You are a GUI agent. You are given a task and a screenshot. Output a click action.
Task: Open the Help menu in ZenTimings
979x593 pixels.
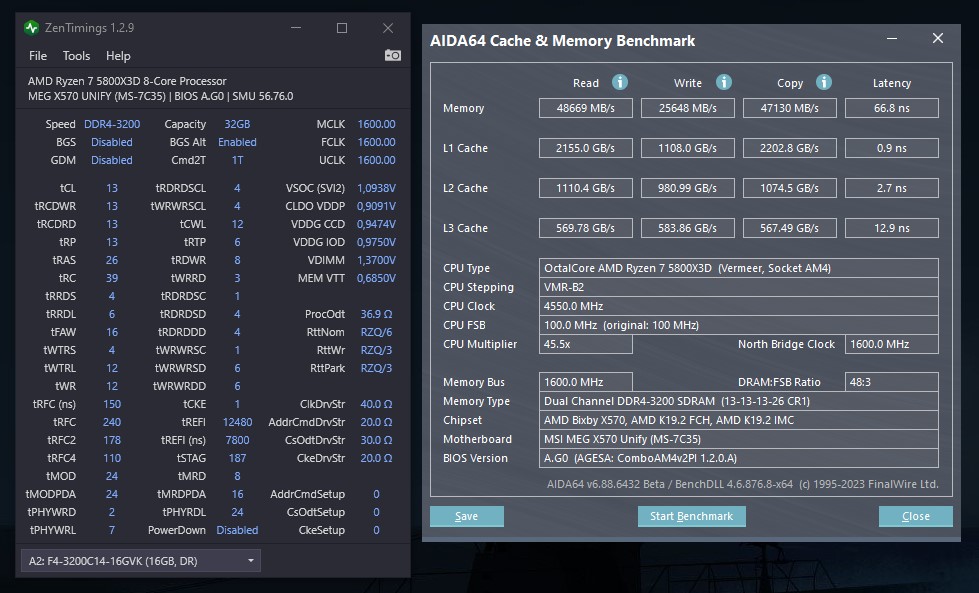pos(118,56)
